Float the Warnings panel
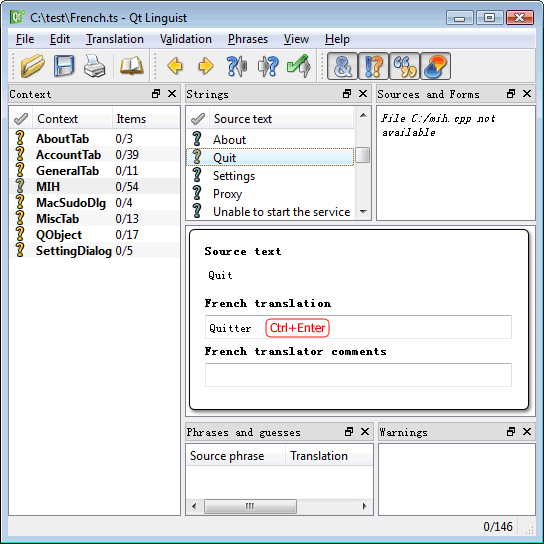The height and width of the screenshot is (544, 544). (511, 432)
